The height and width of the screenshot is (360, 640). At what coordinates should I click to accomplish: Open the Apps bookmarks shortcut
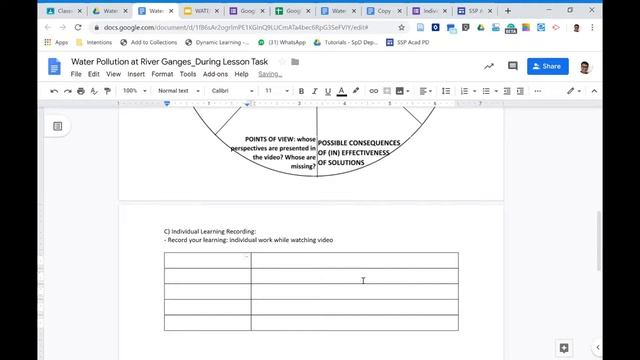56,42
